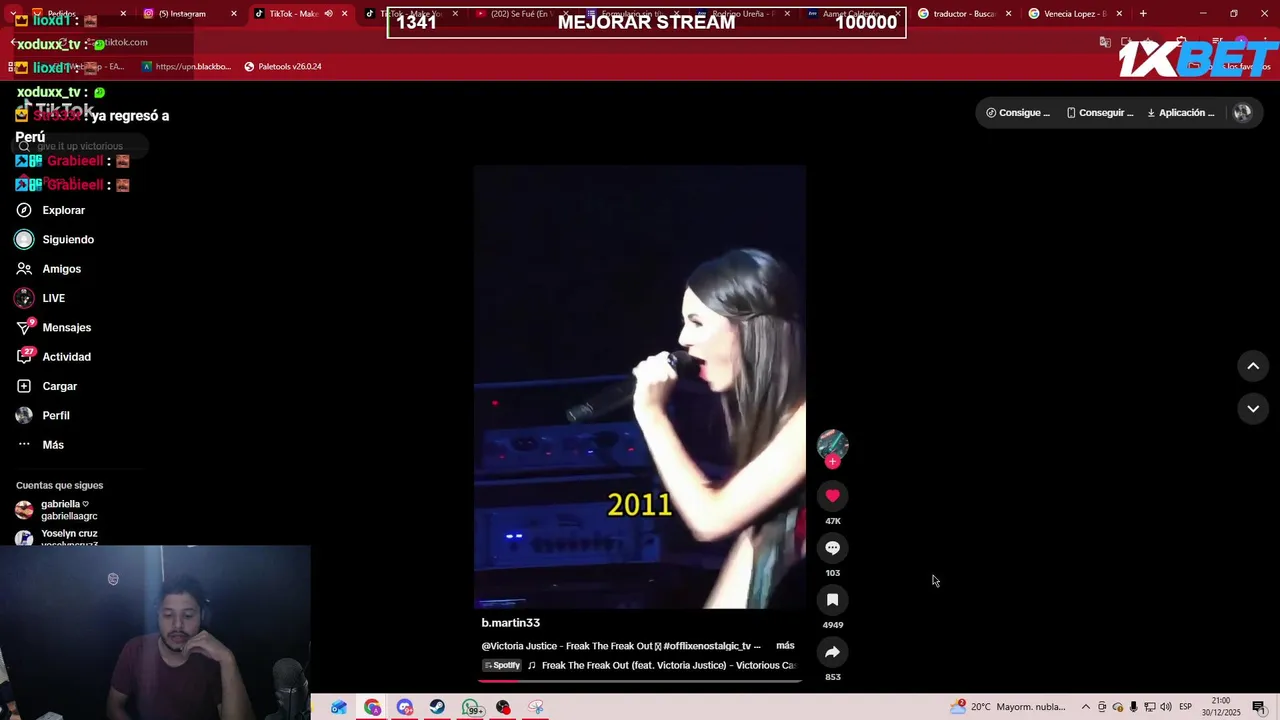Viewport: 1280px width, 720px height.
Task: Open the weather widget showing 20°C
Action: (1008, 707)
